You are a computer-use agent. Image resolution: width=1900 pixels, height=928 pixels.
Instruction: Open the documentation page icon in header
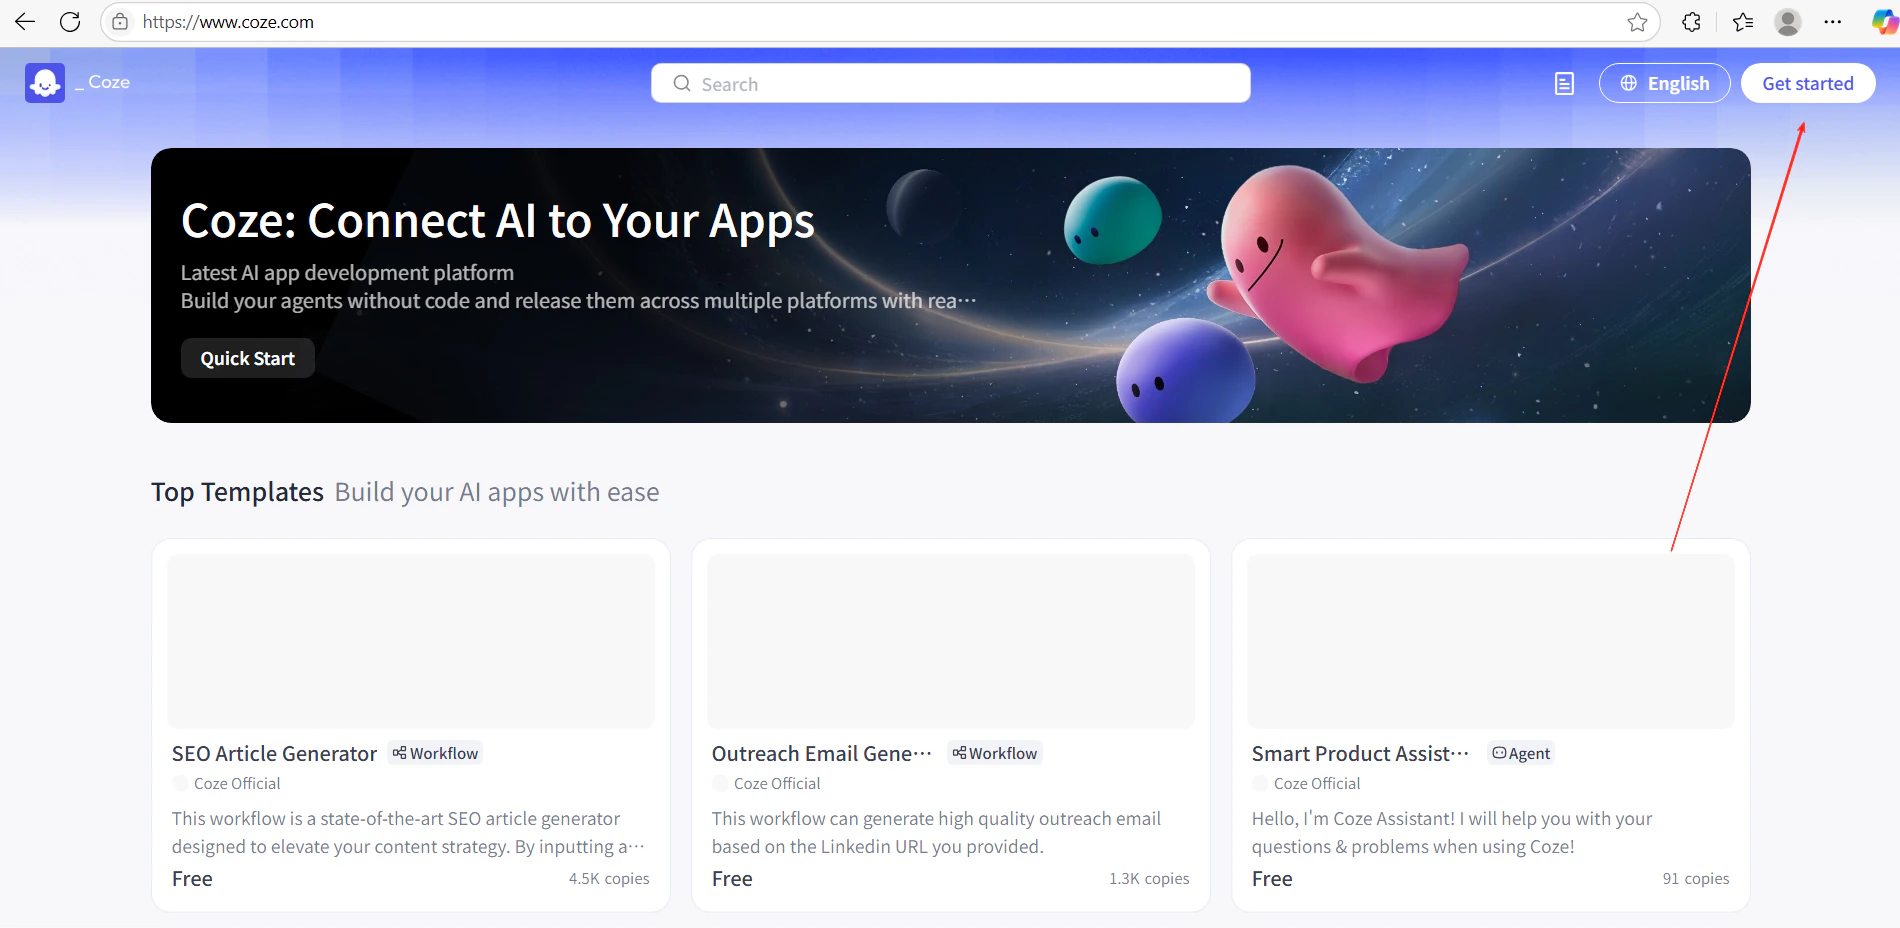point(1565,84)
